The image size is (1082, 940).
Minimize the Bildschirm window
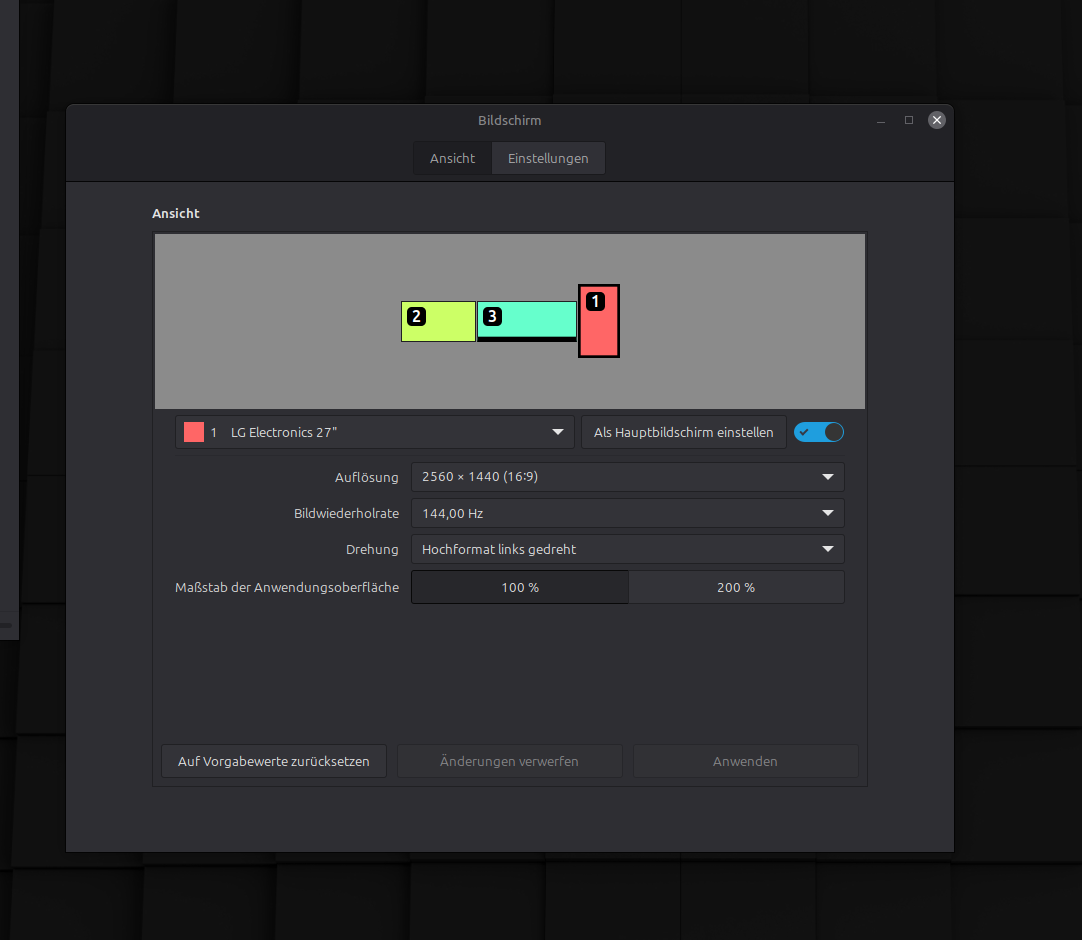881,121
